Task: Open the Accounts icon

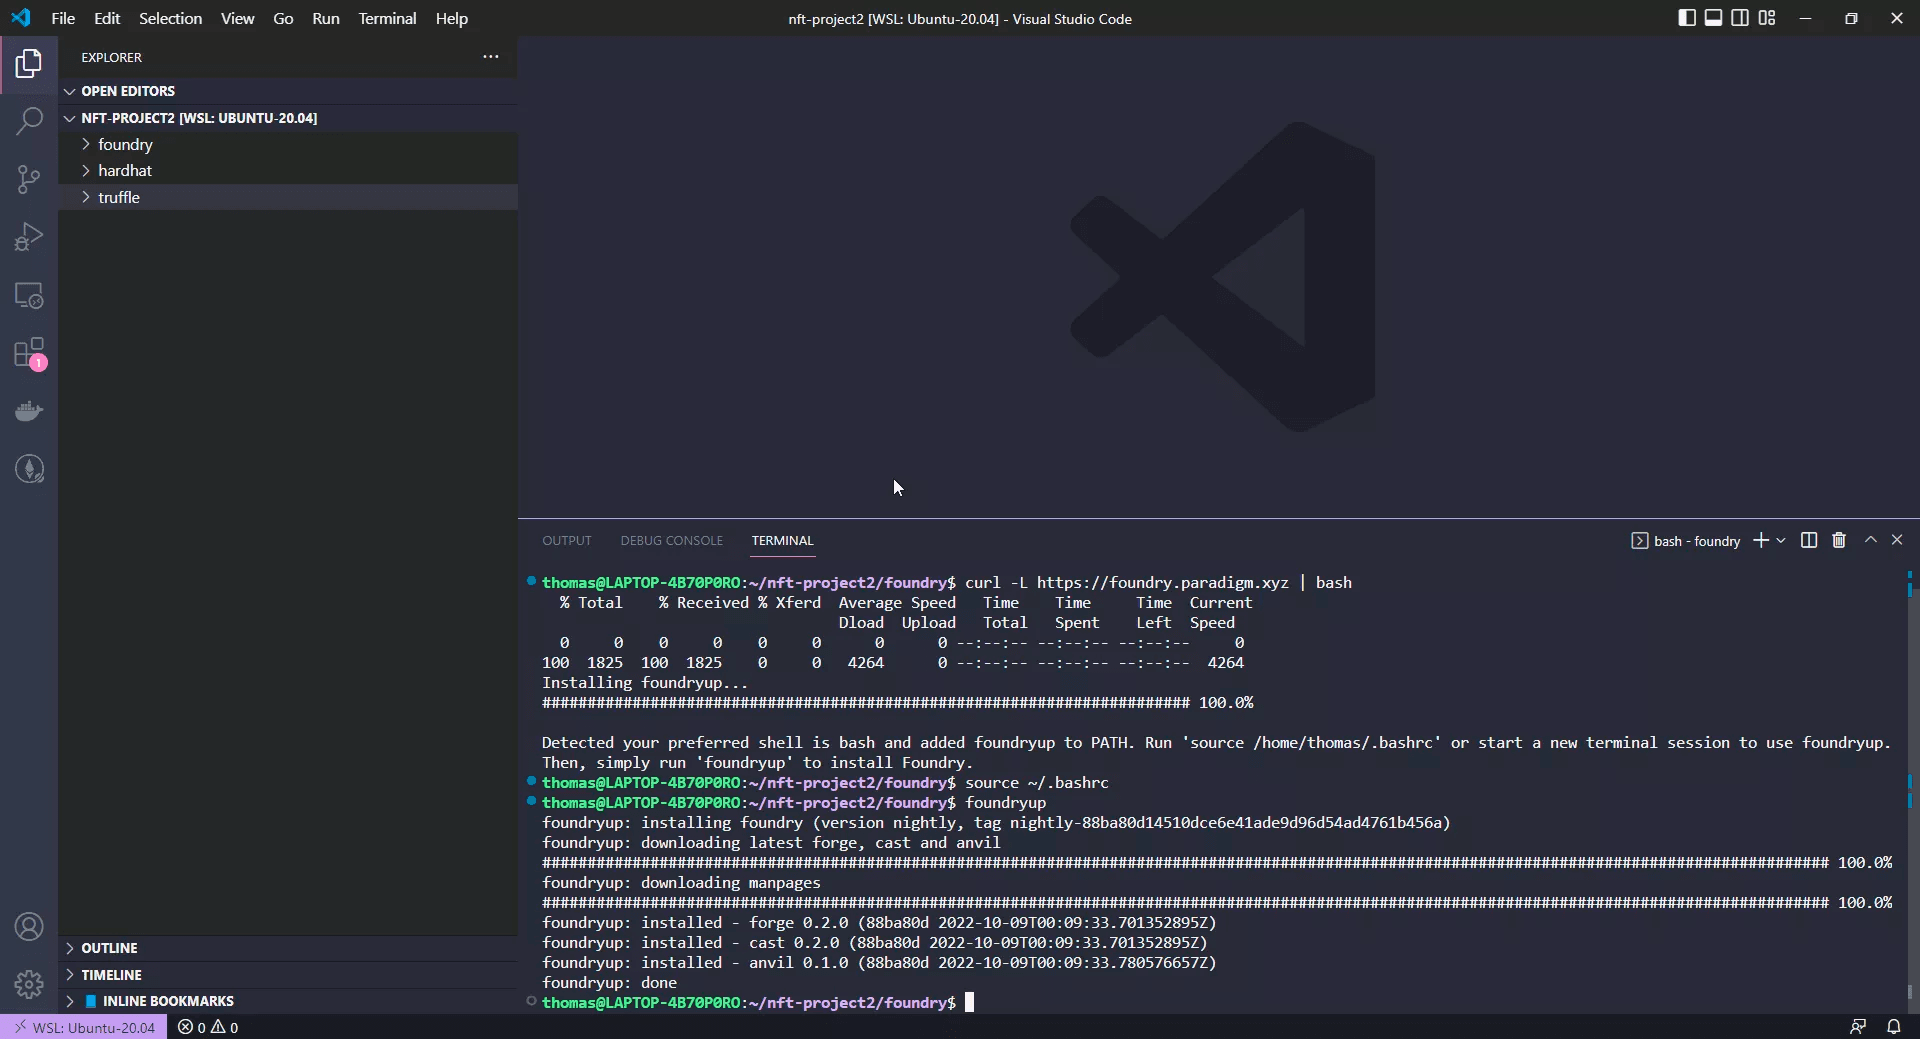Action: tap(29, 927)
